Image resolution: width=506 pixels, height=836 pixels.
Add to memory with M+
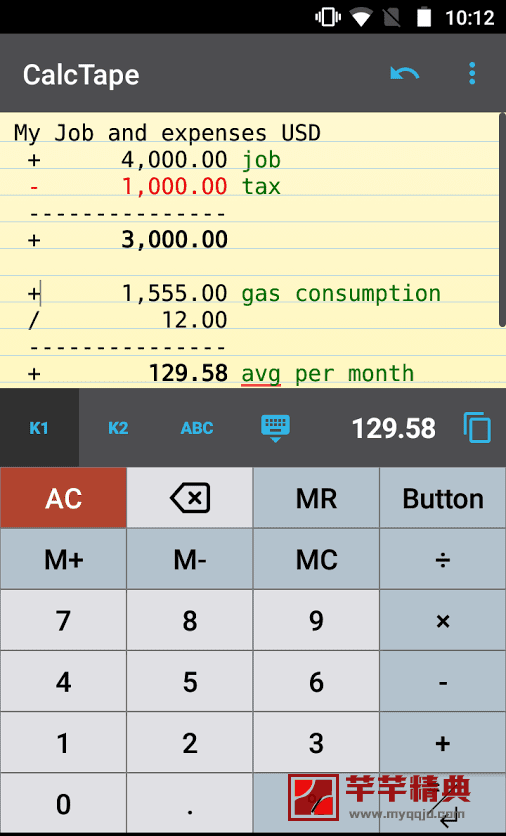pos(63,559)
